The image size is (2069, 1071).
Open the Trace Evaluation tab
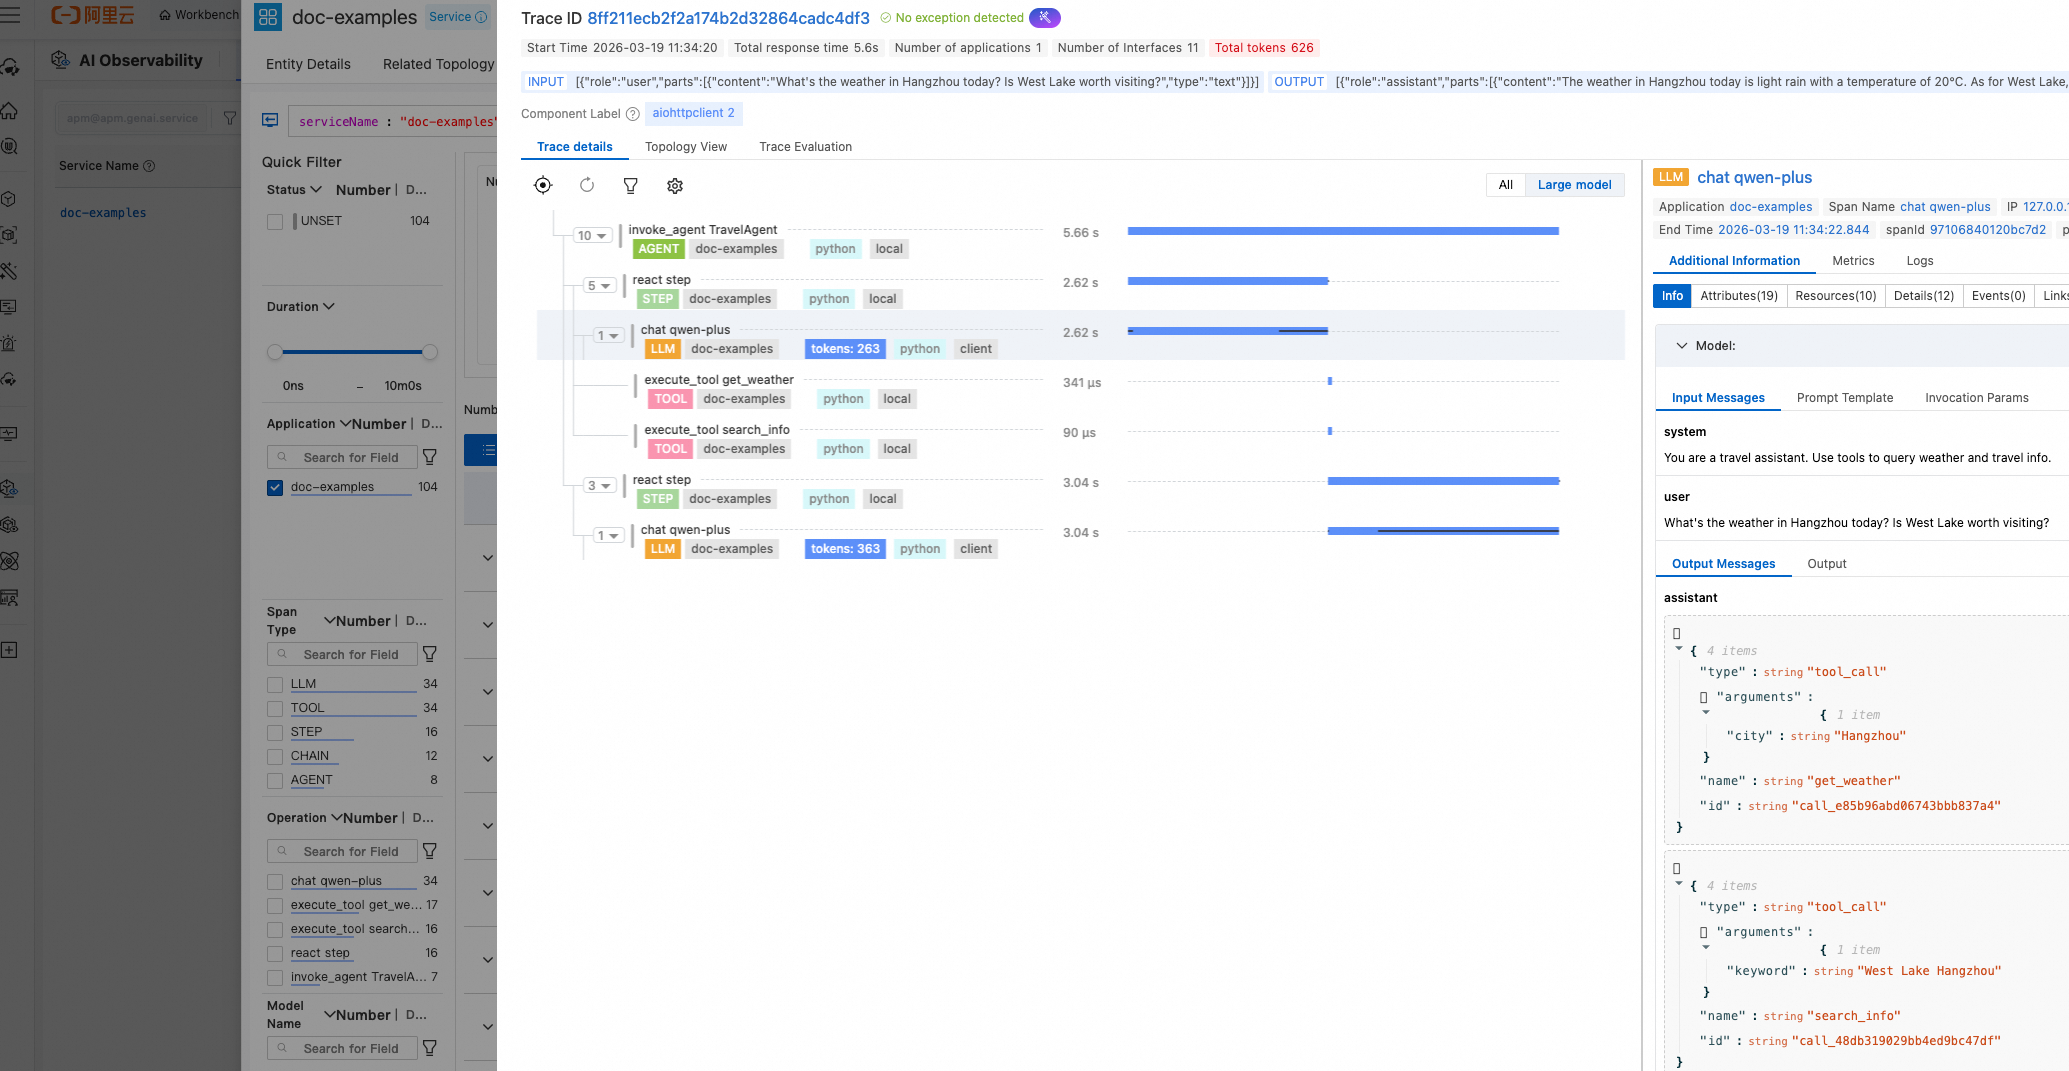click(806, 147)
